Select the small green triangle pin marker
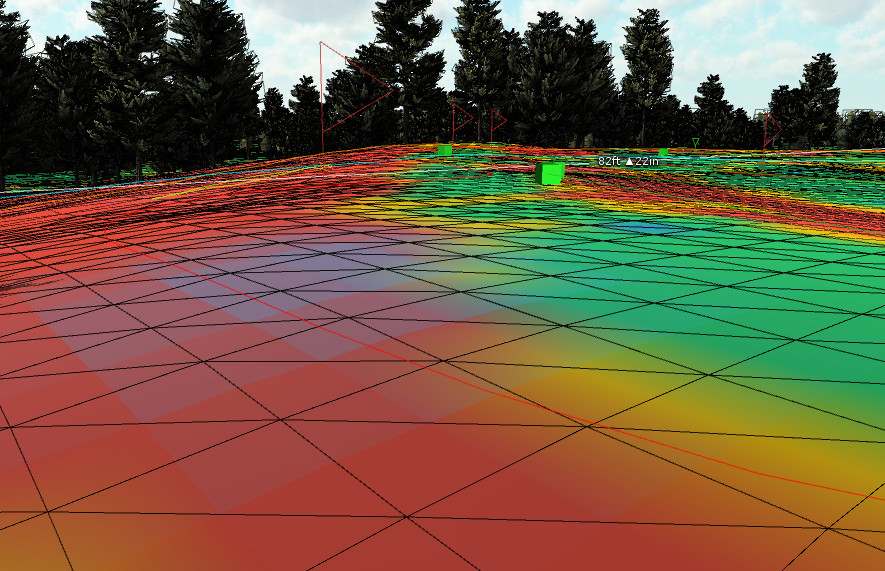Viewport: 885px width, 571px height. (x=695, y=143)
